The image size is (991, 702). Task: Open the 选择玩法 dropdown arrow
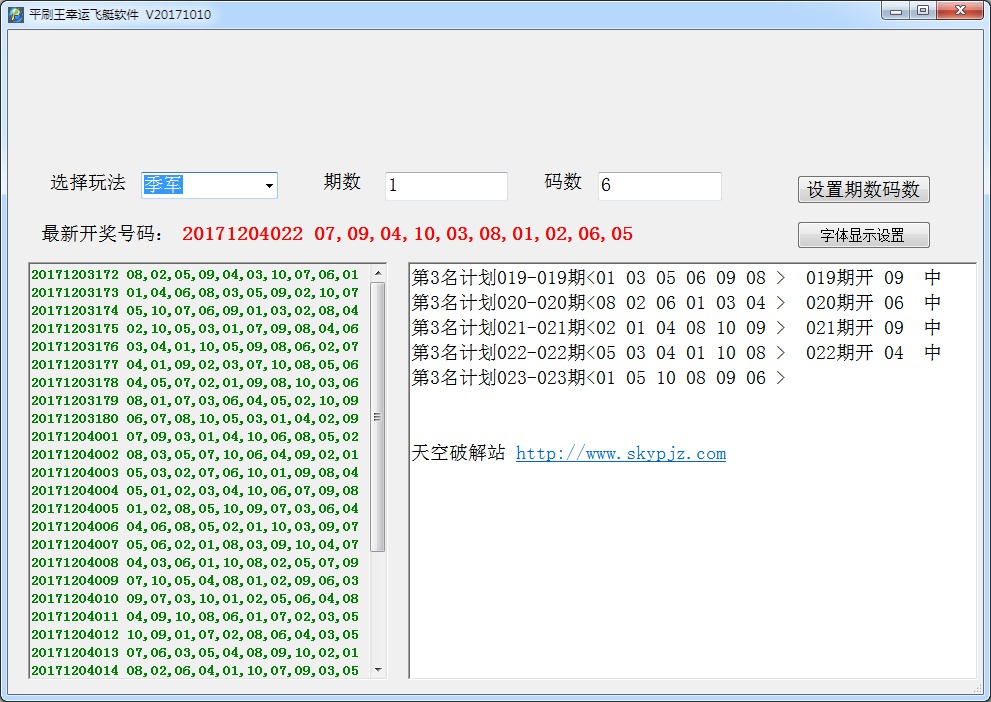(x=268, y=186)
